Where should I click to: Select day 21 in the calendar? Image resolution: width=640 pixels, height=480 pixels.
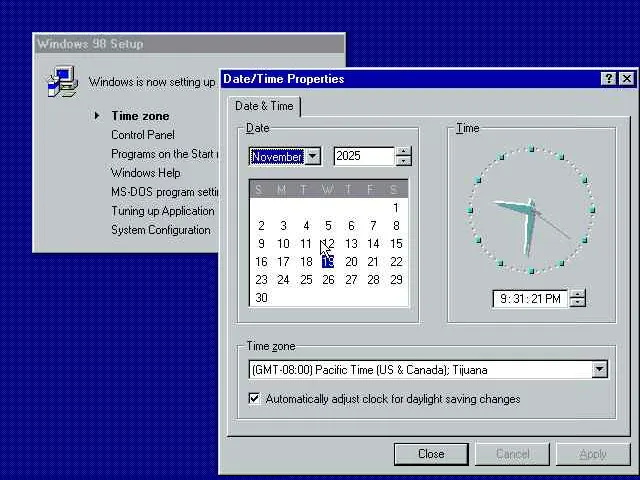(x=373, y=262)
